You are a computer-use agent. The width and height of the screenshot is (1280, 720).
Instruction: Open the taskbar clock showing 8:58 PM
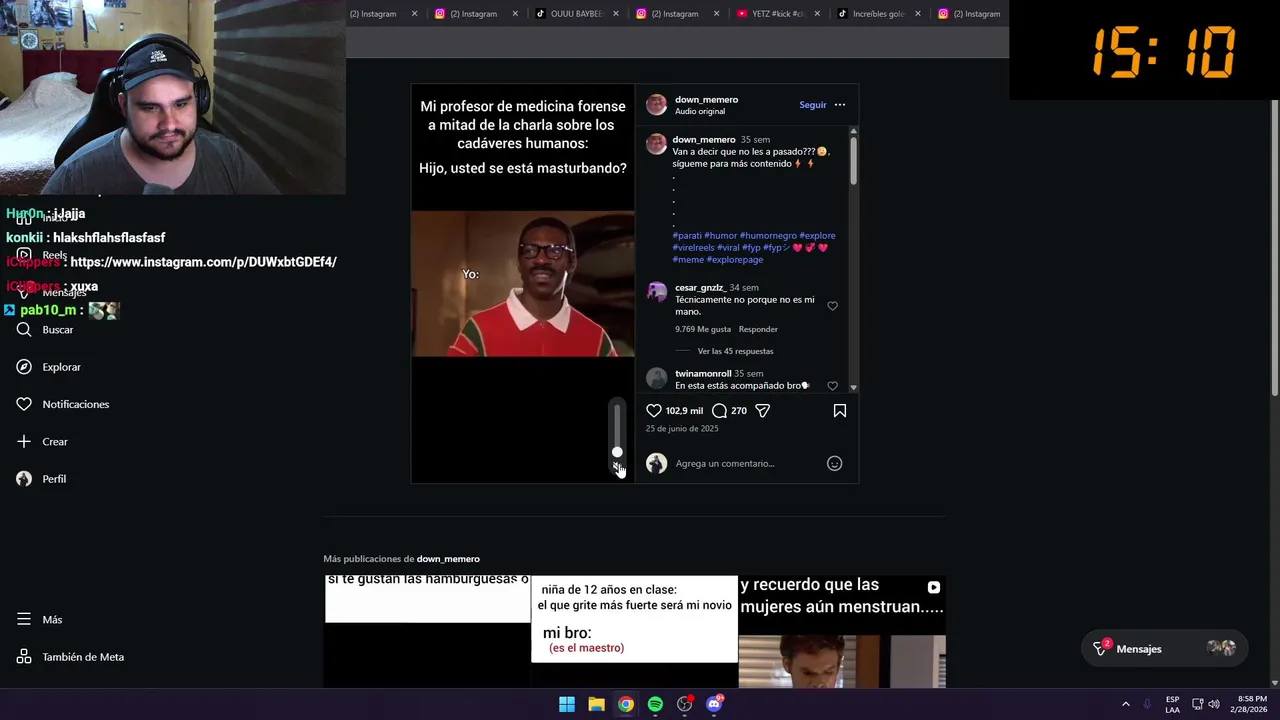pyautogui.click(x=1252, y=704)
